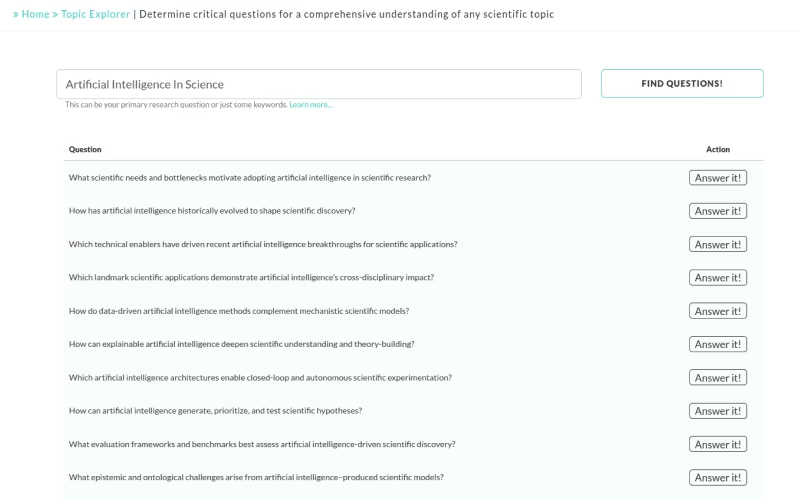Select the cross-disciplinary impact question text

point(252,278)
